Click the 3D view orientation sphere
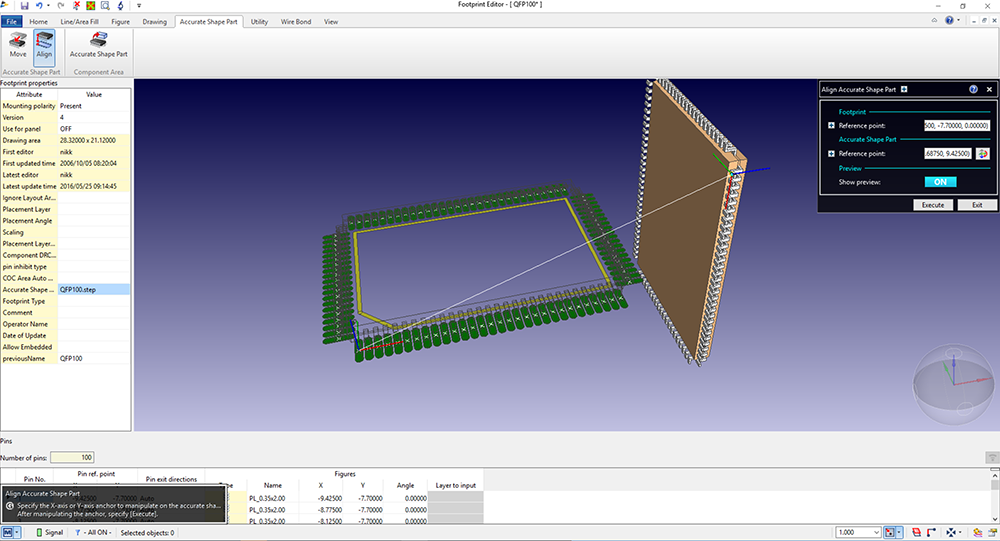 point(951,382)
